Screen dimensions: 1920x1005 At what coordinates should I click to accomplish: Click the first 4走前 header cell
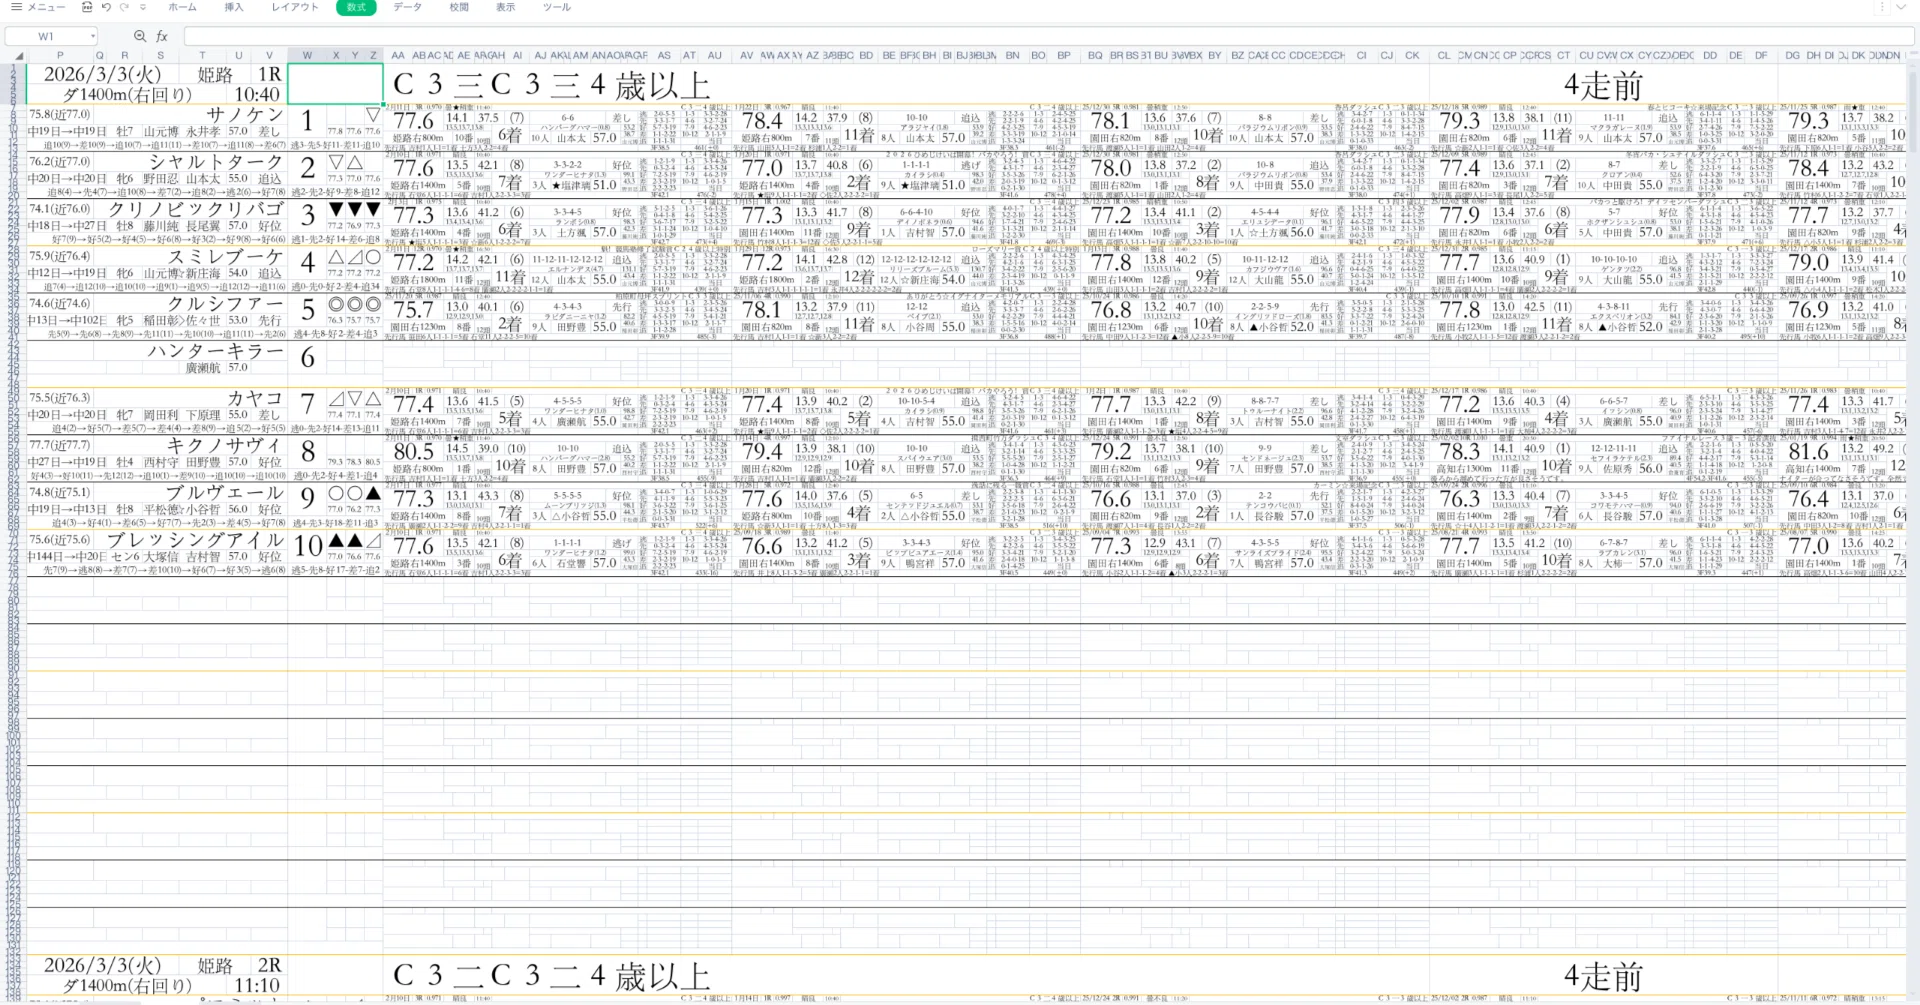coord(1603,86)
